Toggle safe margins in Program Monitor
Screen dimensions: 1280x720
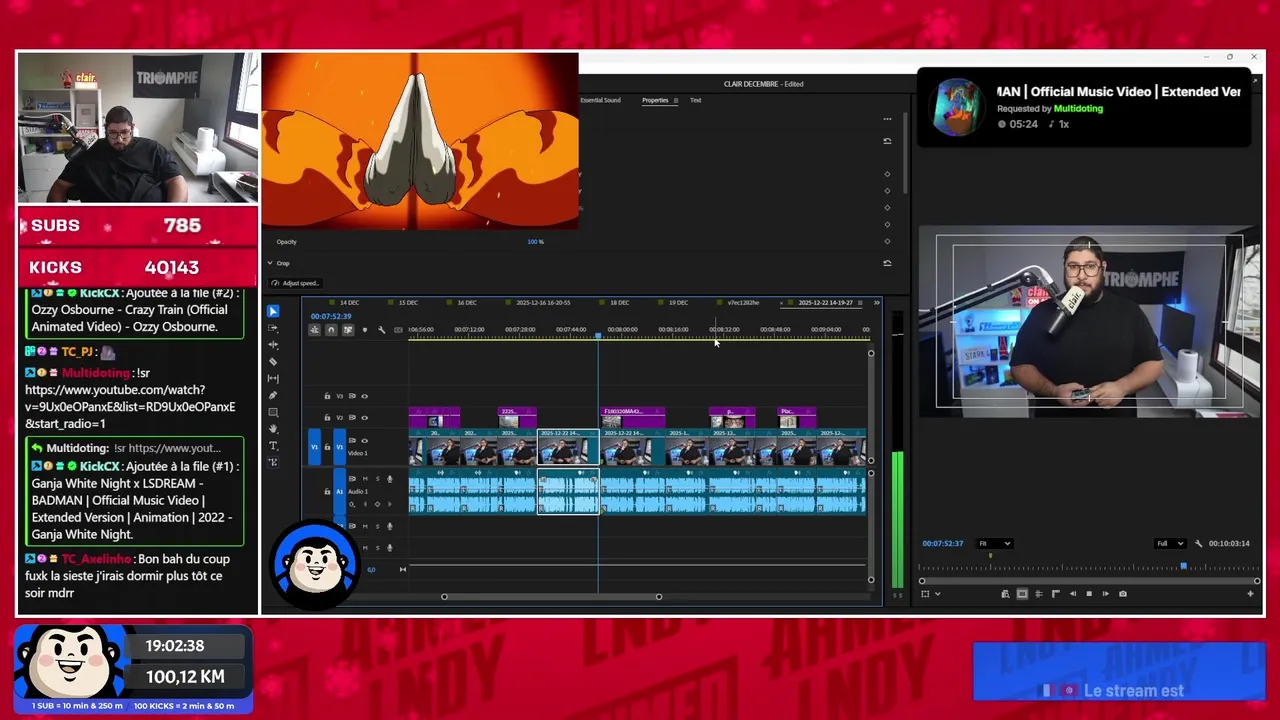pyautogui.click(x=1022, y=594)
